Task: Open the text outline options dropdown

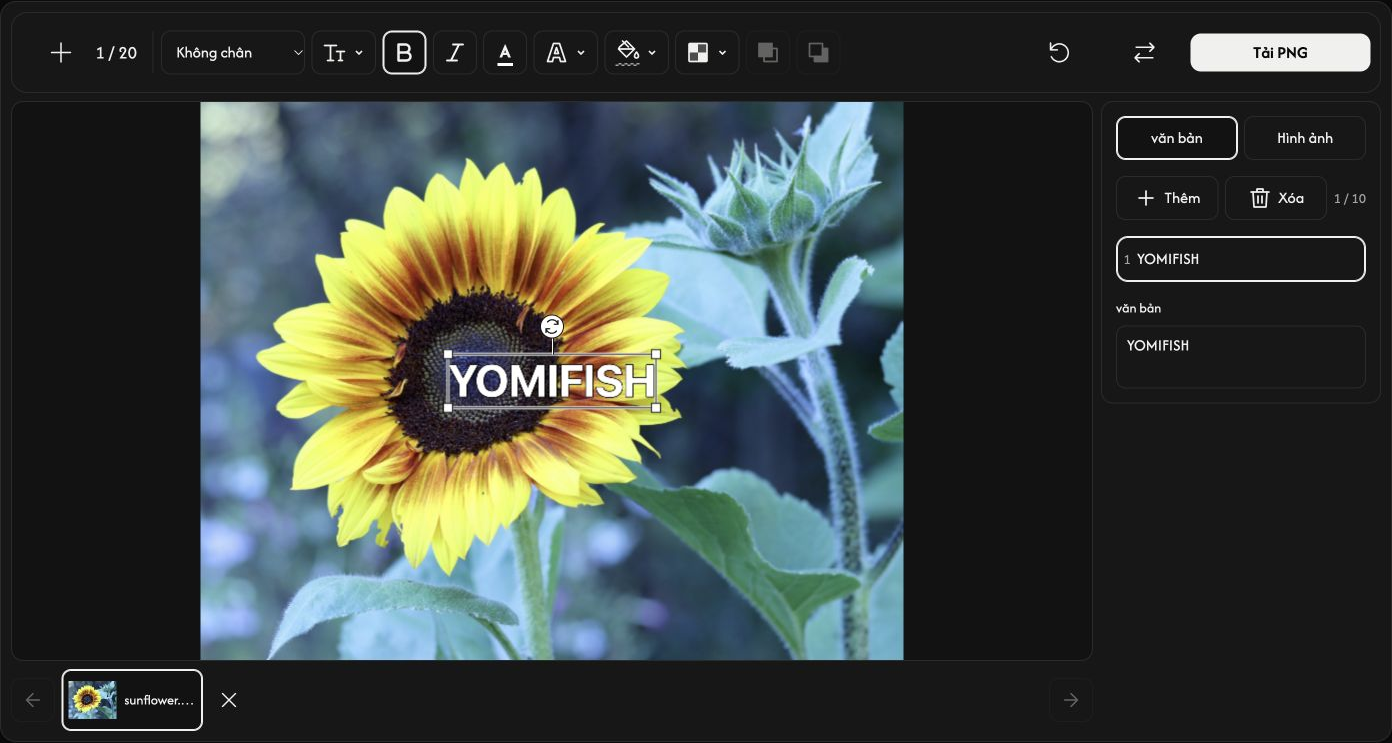Action: click(x=566, y=53)
